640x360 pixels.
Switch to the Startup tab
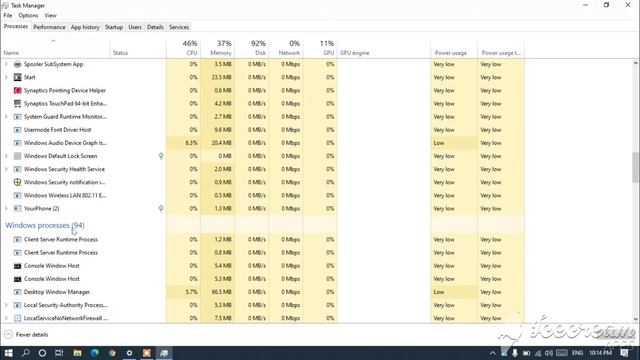pyautogui.click(x=114, y=27)
